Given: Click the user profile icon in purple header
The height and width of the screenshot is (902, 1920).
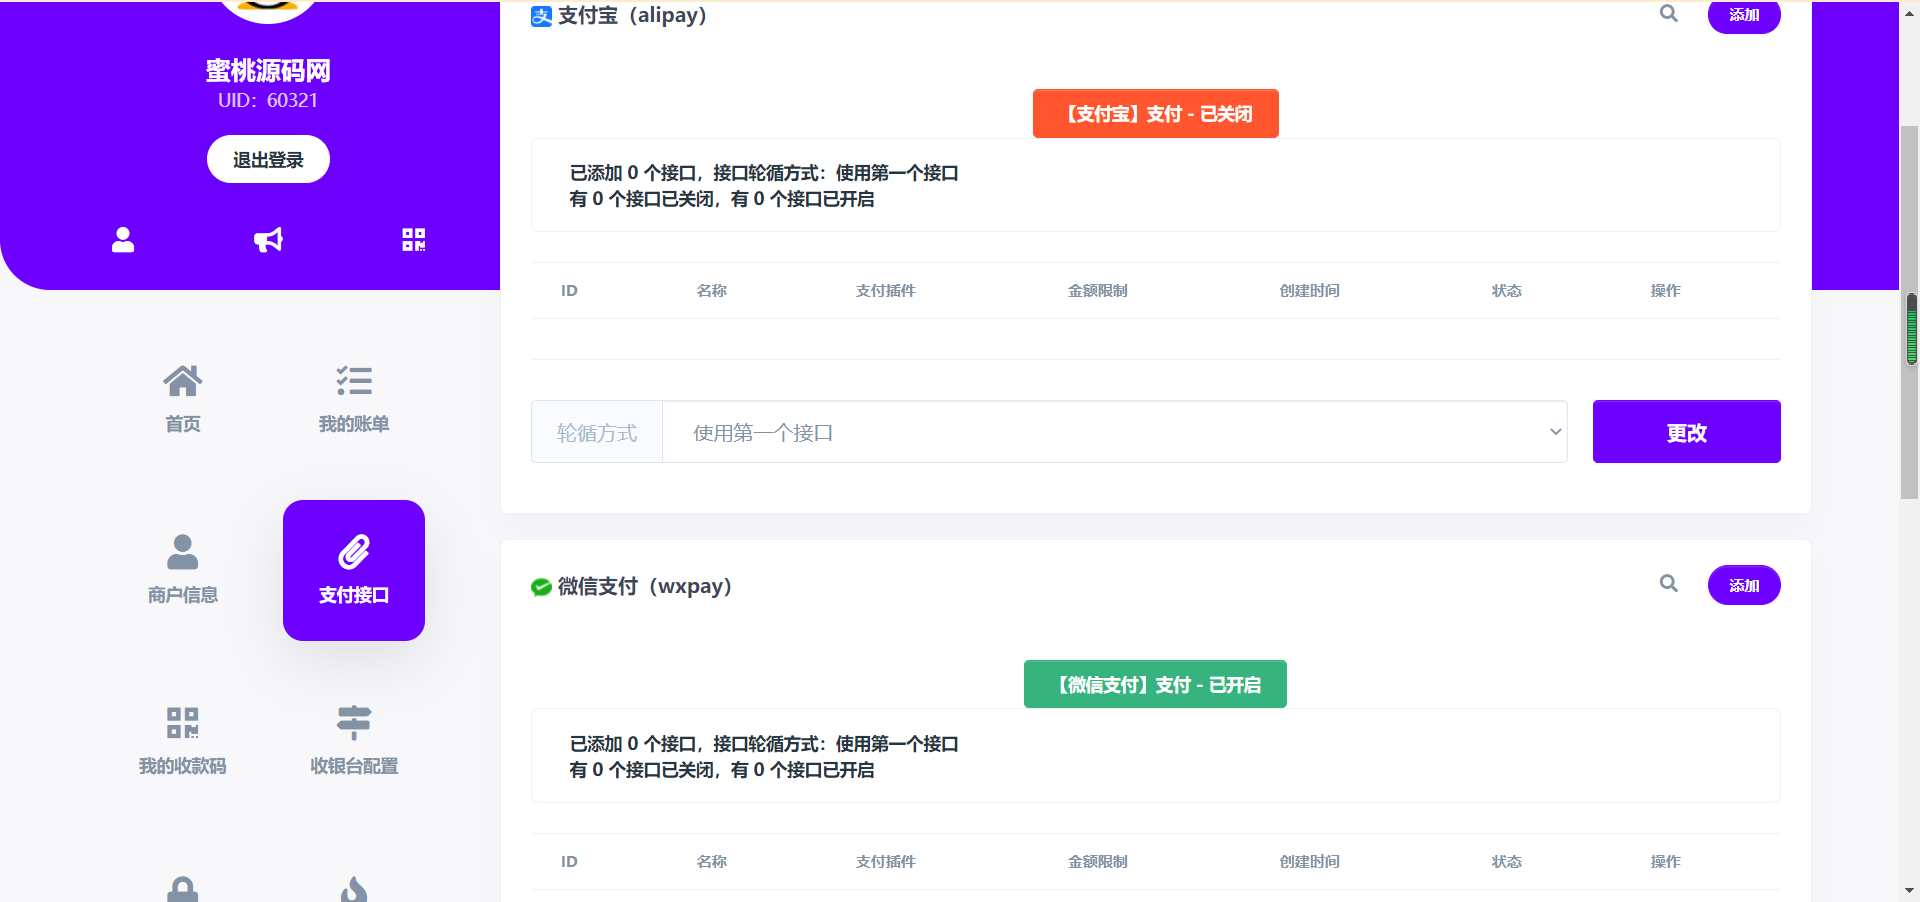Looking at the screenshot, I should [123, 240].
